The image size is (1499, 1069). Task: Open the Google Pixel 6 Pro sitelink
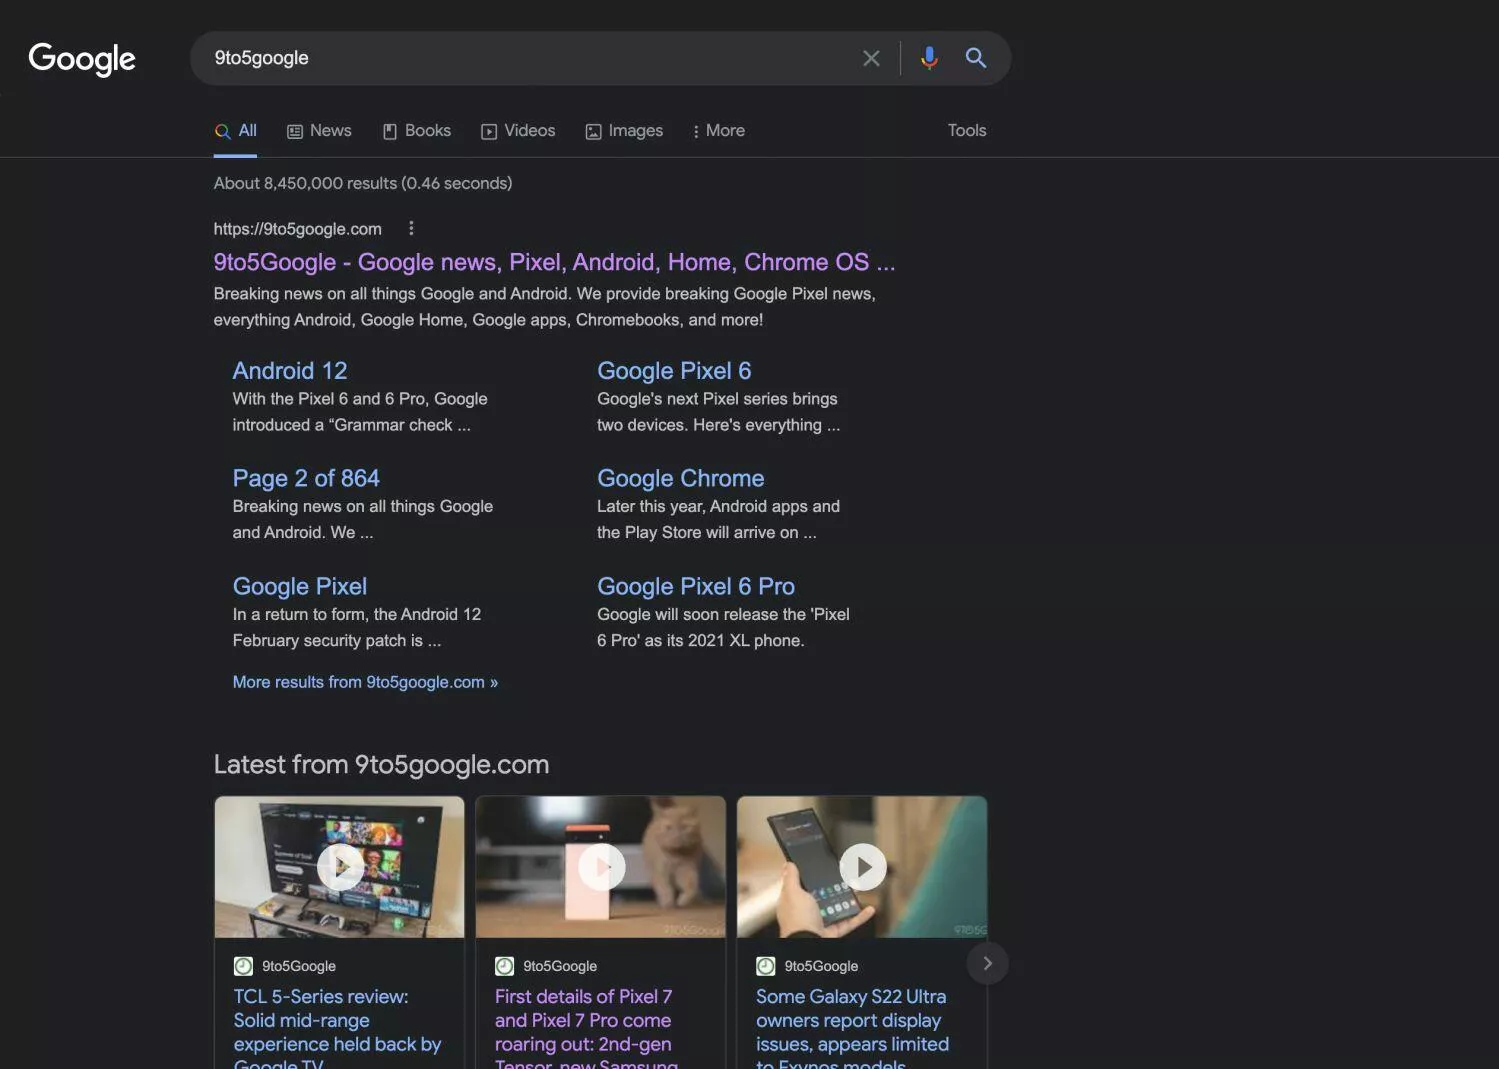[696, 587]
